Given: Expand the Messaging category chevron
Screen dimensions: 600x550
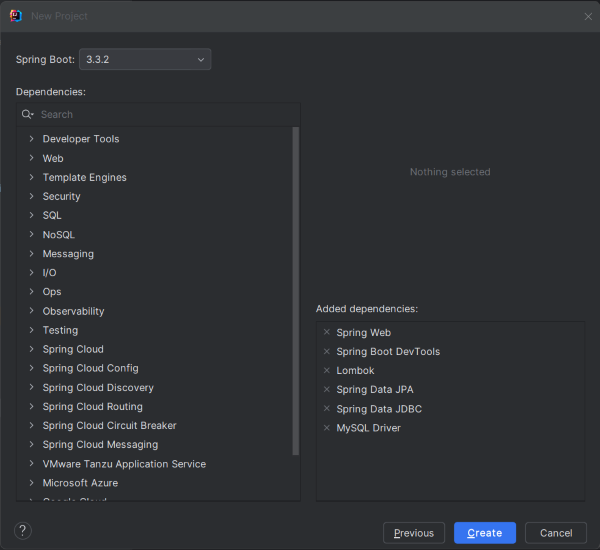Looking at the screenshot, I should pyautogui.click(x=31, y=253).
